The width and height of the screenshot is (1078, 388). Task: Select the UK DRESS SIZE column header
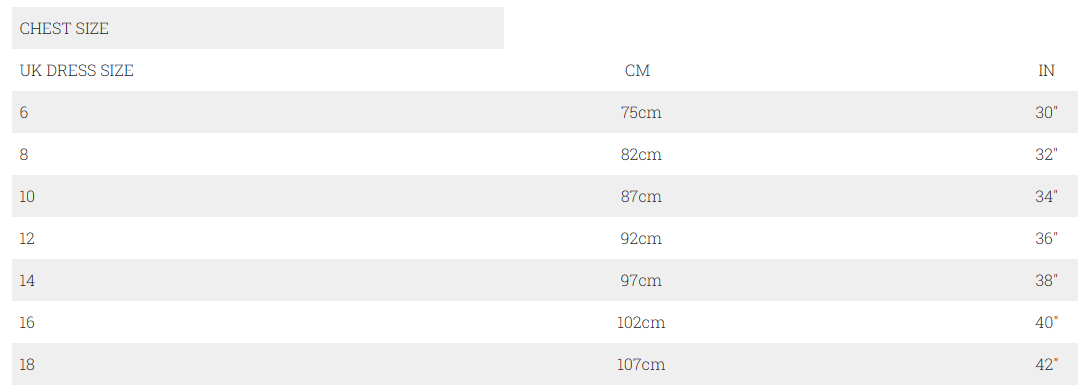click(x=76, y=70)
